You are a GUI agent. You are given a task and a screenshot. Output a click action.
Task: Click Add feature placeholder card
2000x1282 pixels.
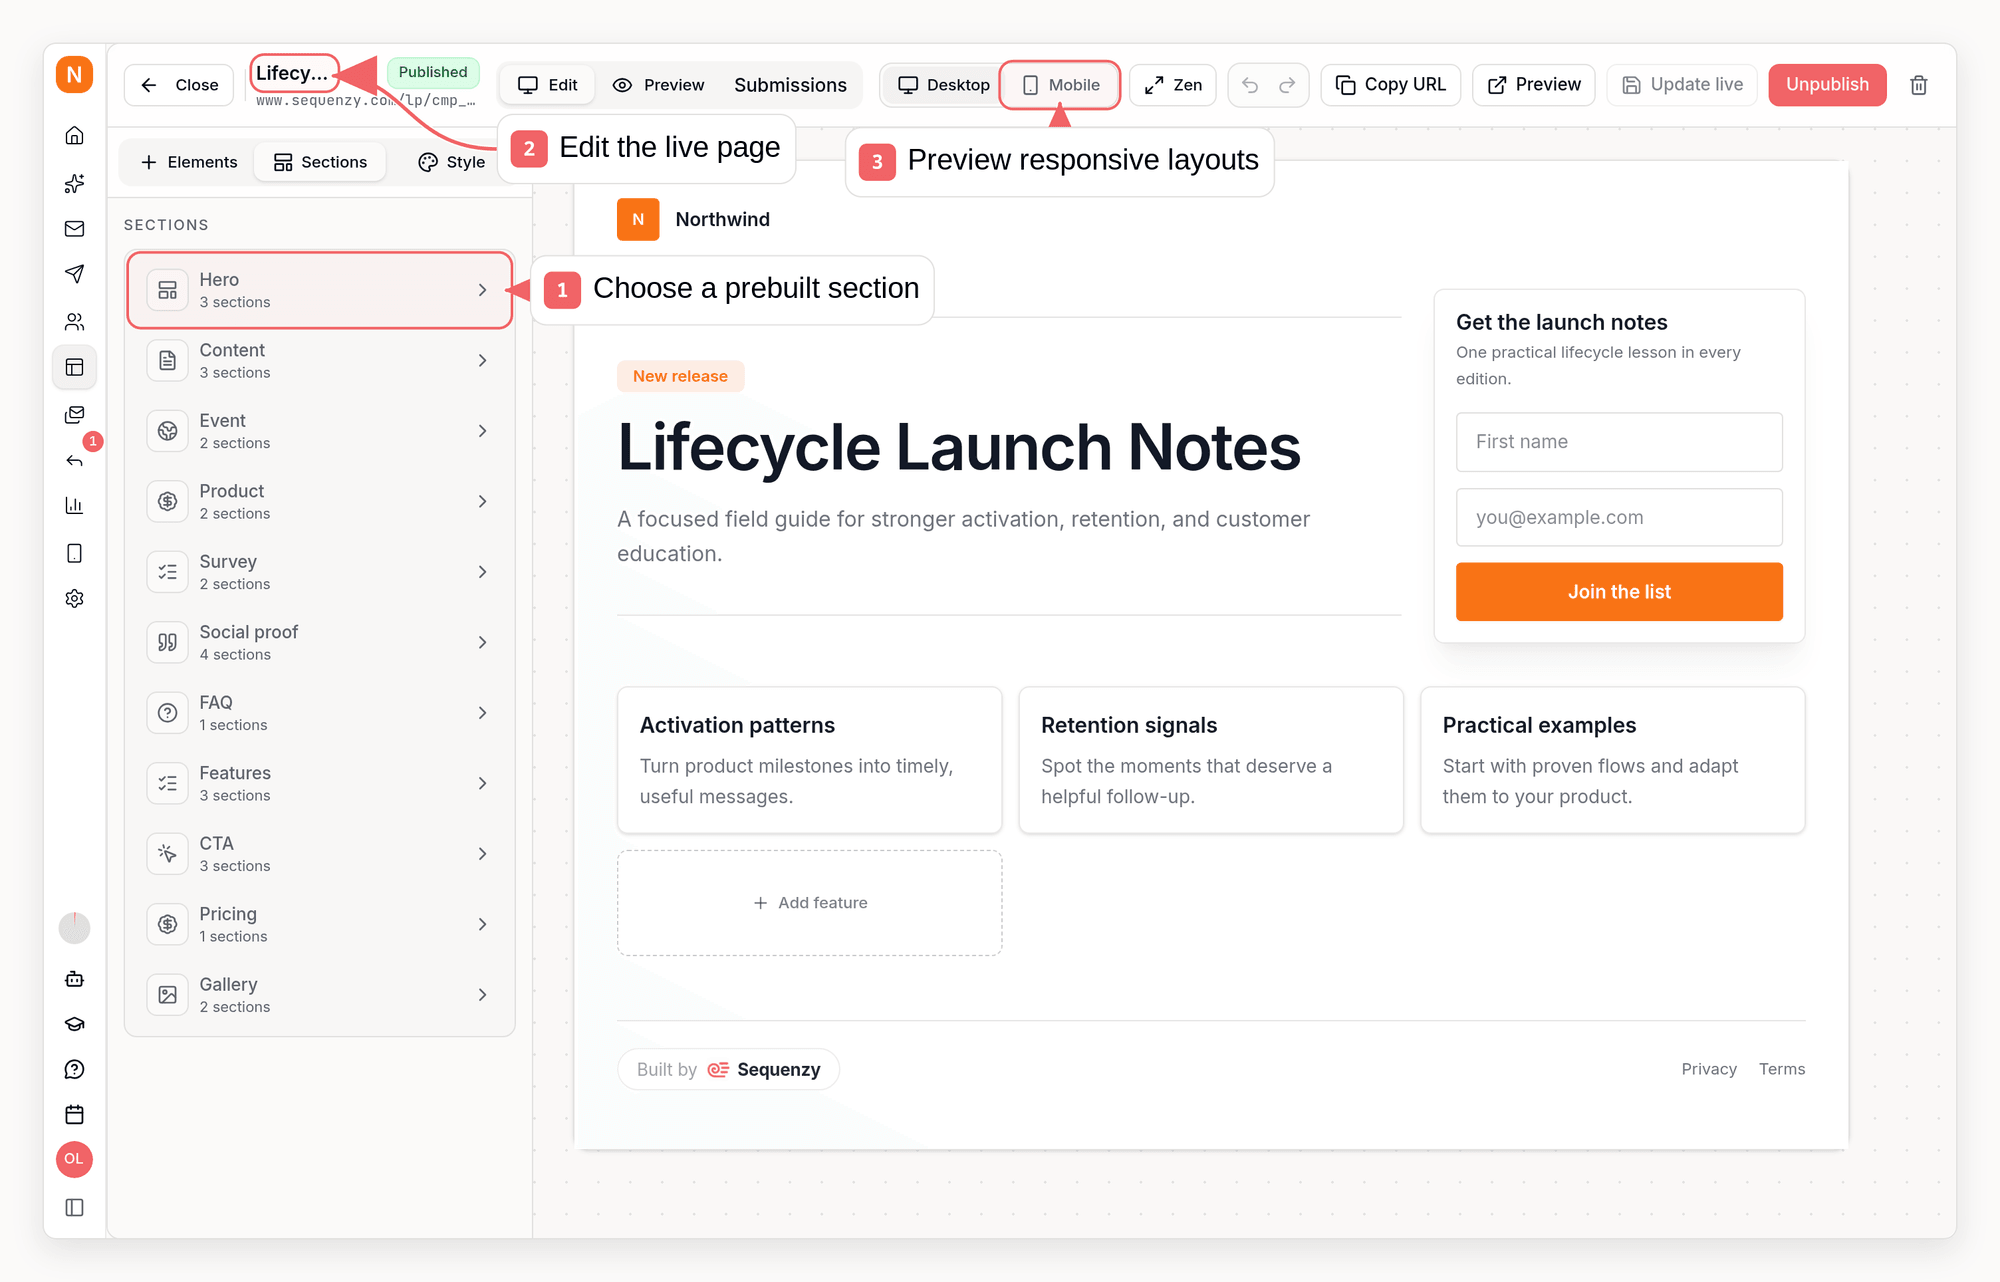(x=810, y=903)
